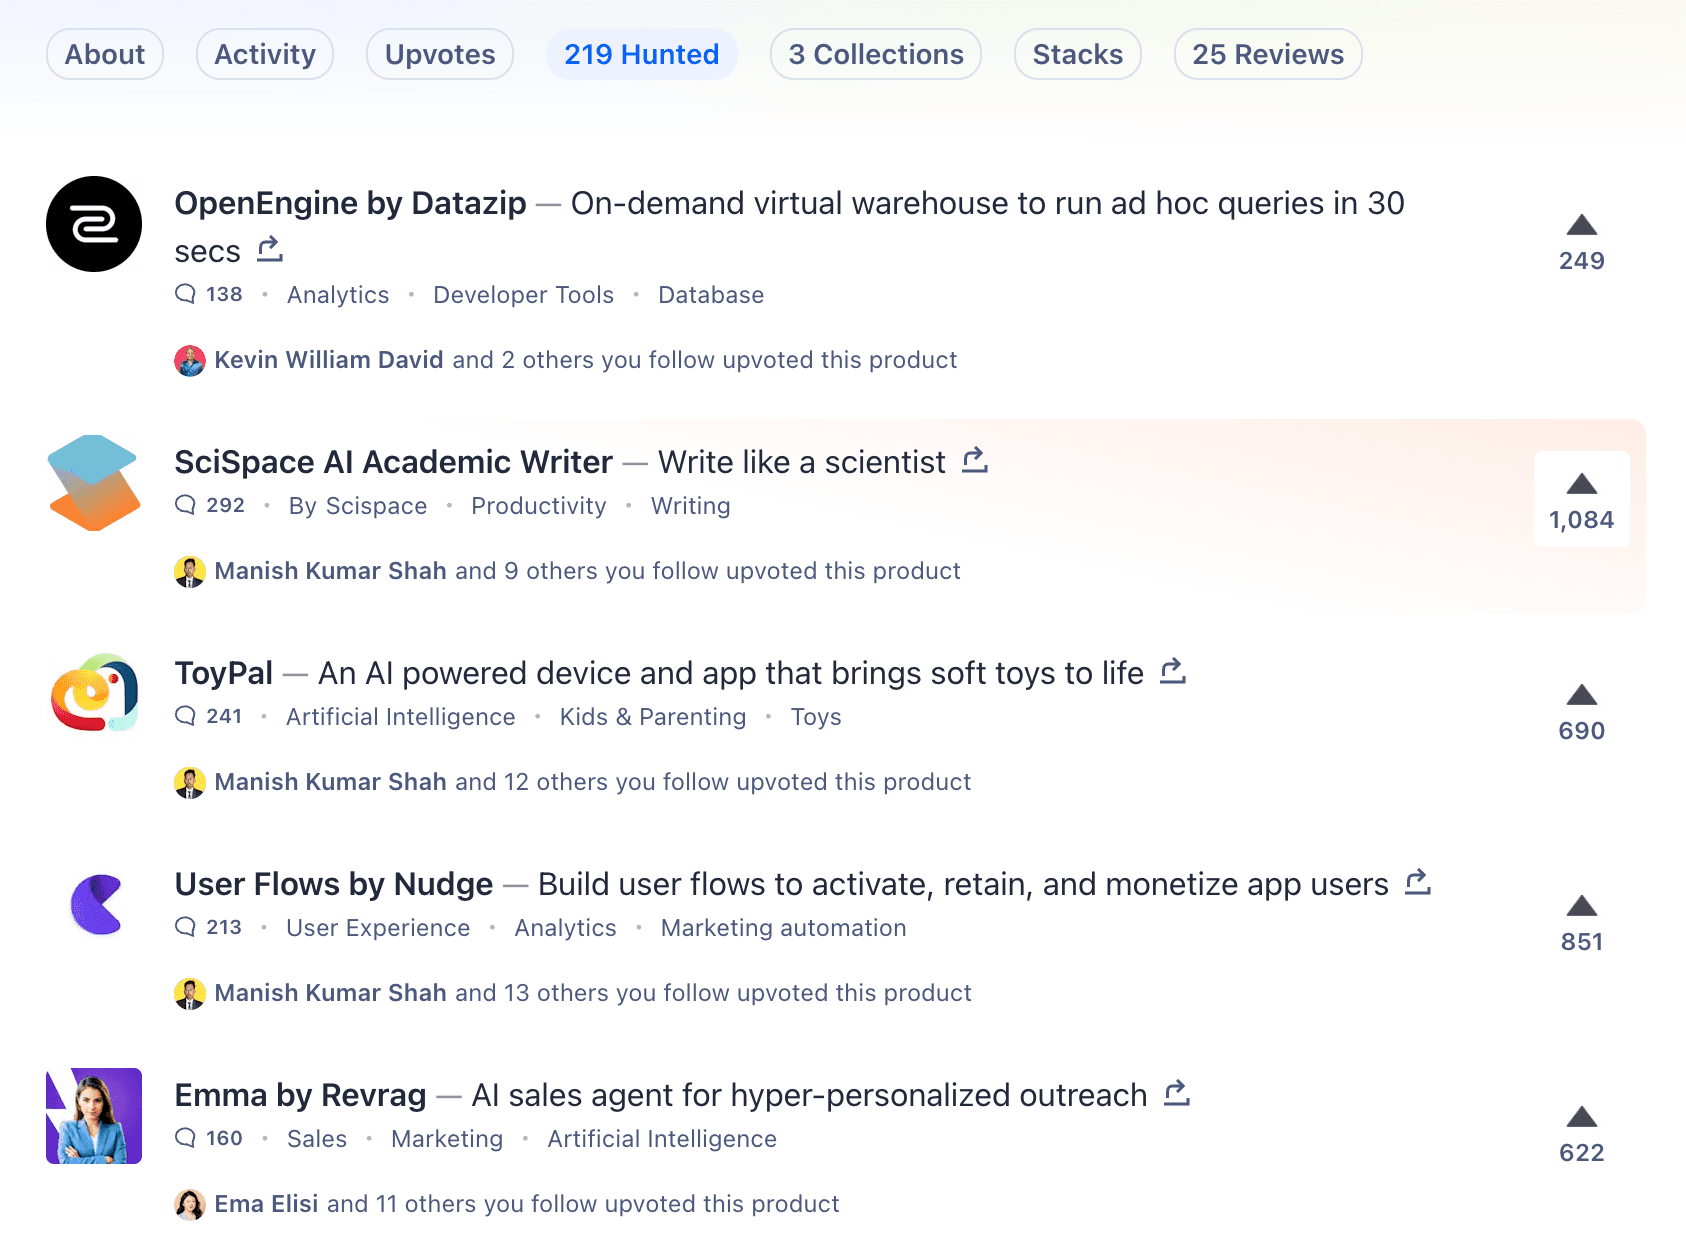Share OpenEngine by Datazip via share icon
Viewport: 1686px width, 1256px height.
click(x=270, y=249)
